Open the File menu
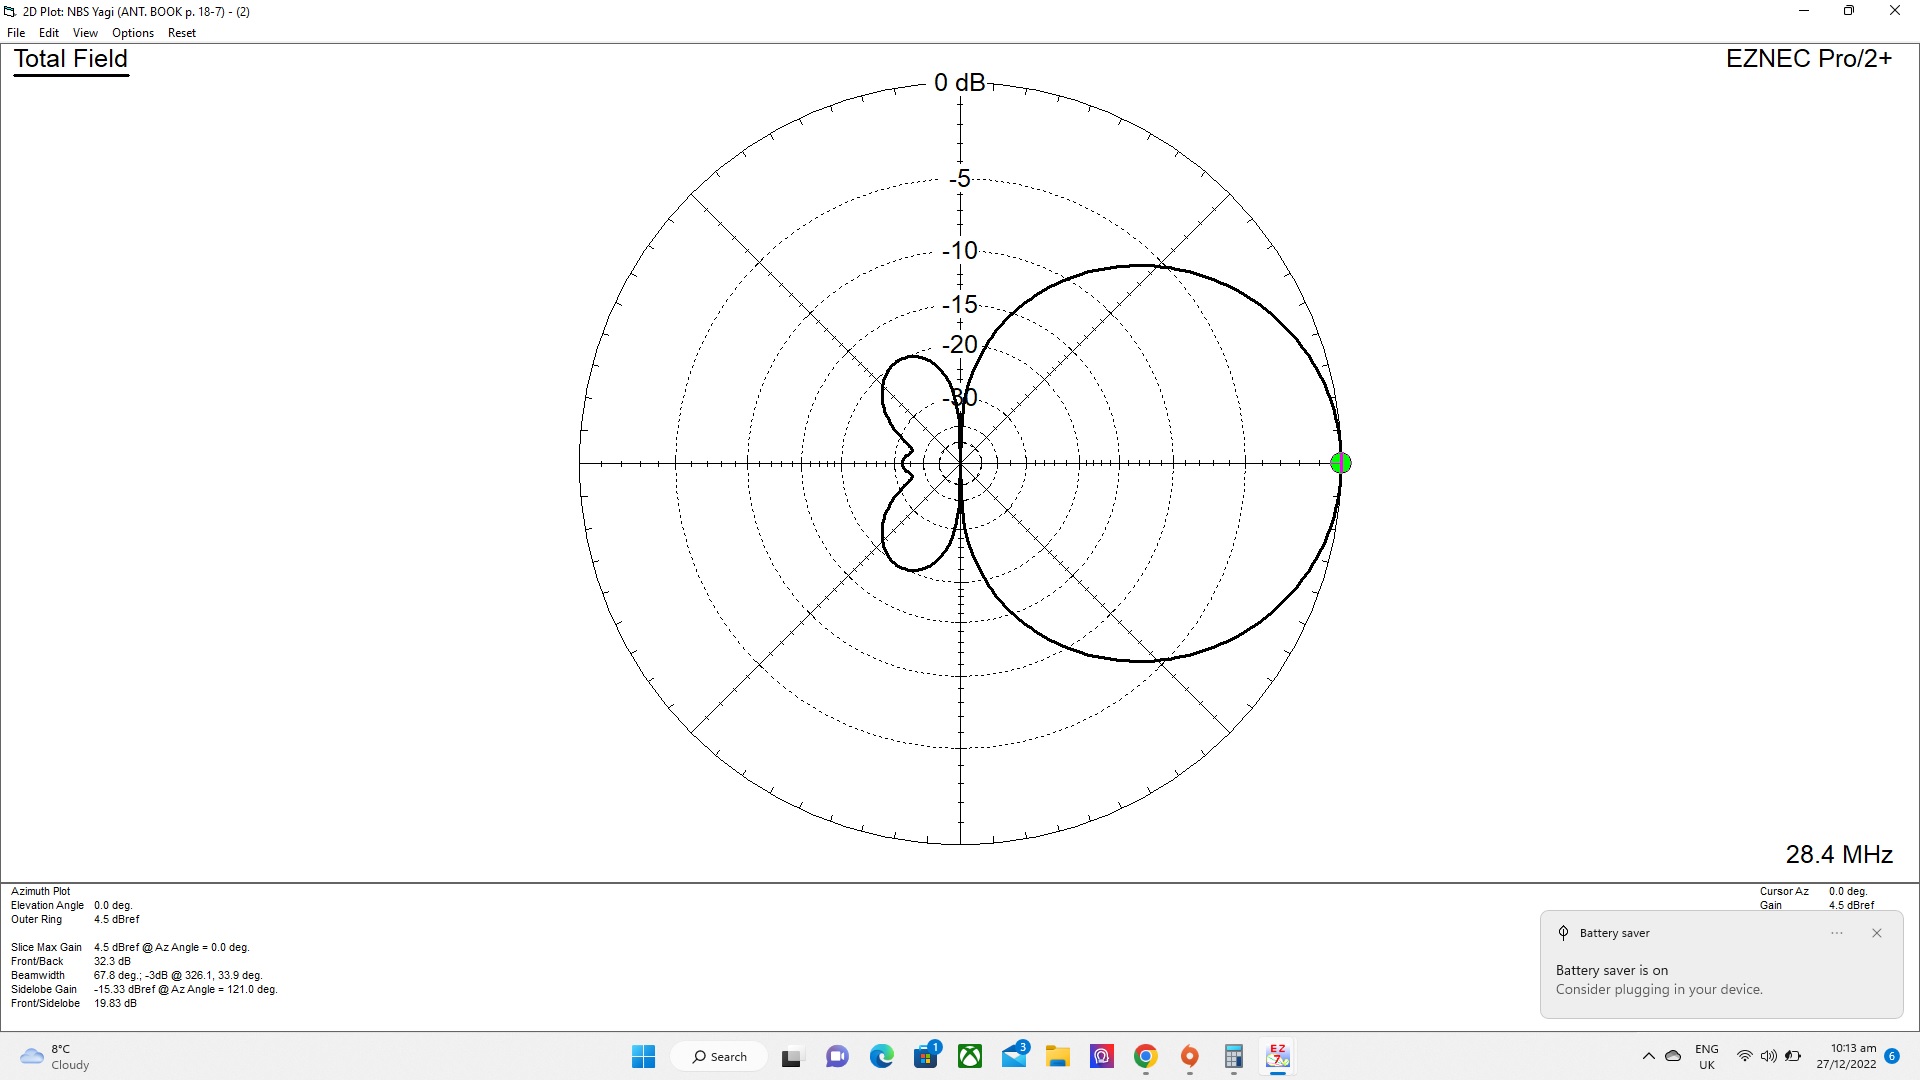This screenshot has width=1920, height=1080. coord(16,33)
